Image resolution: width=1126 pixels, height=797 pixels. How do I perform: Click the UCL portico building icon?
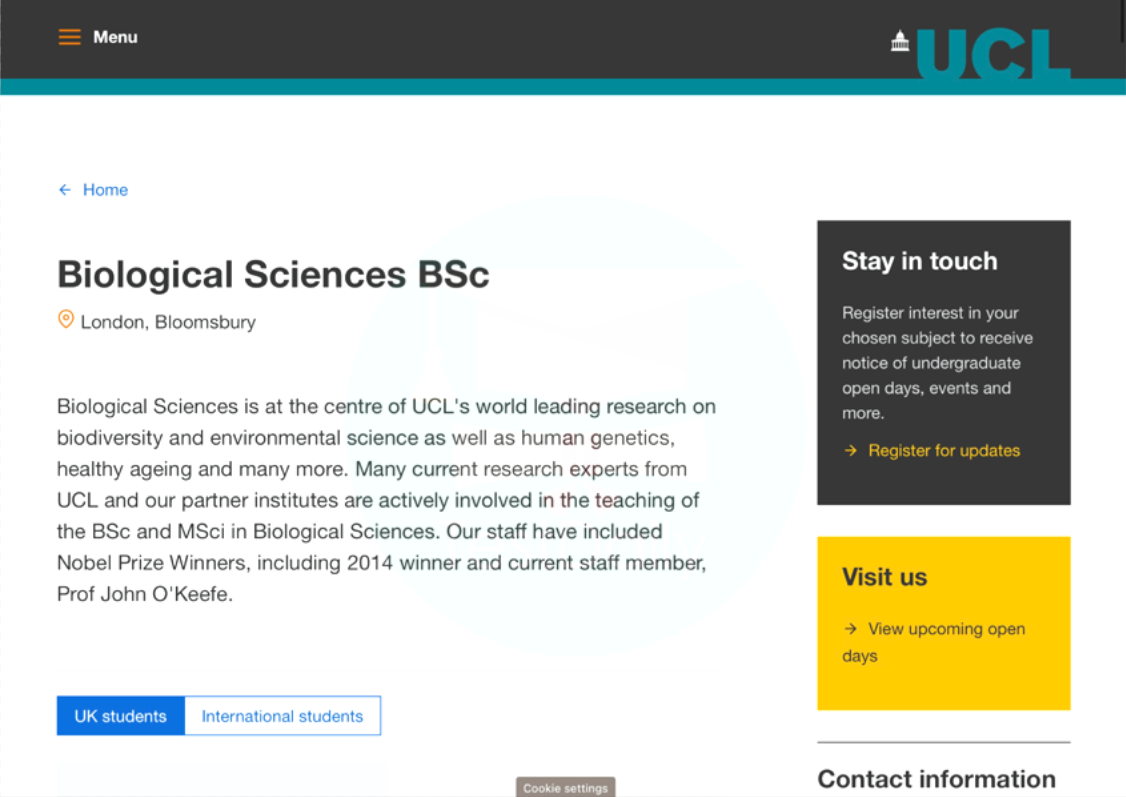pyautogui.click(x=900, y=40)
